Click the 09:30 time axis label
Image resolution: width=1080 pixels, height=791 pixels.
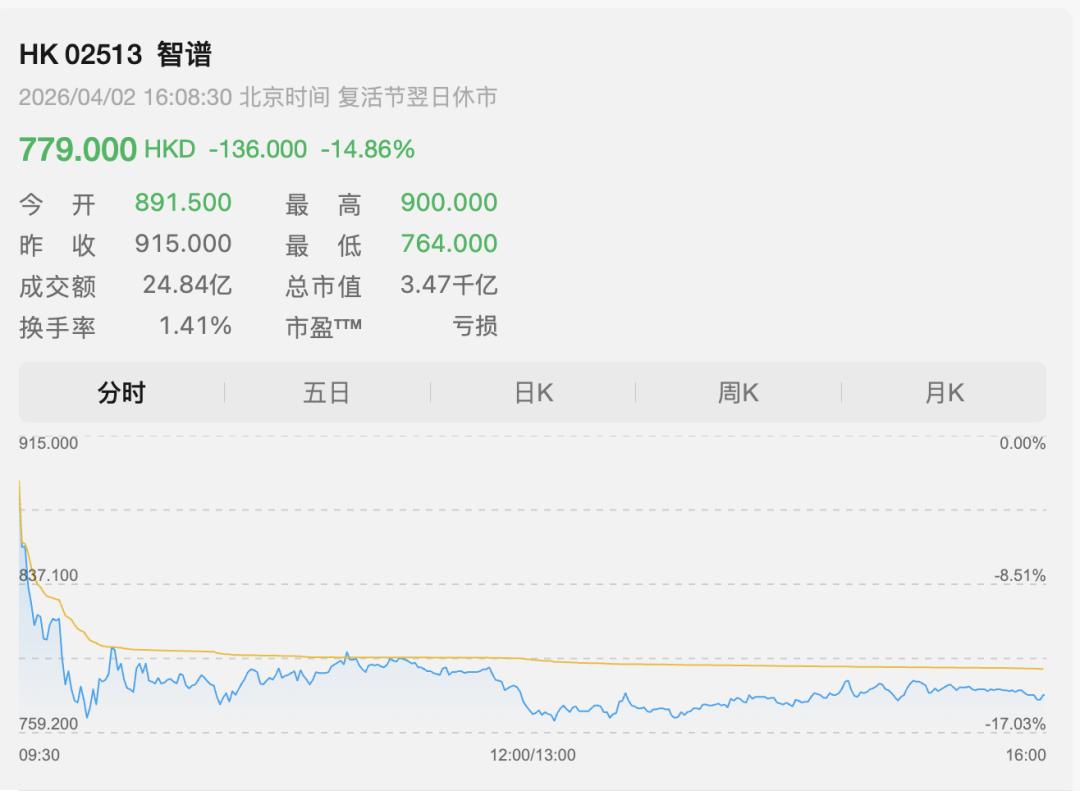(40, 757)
